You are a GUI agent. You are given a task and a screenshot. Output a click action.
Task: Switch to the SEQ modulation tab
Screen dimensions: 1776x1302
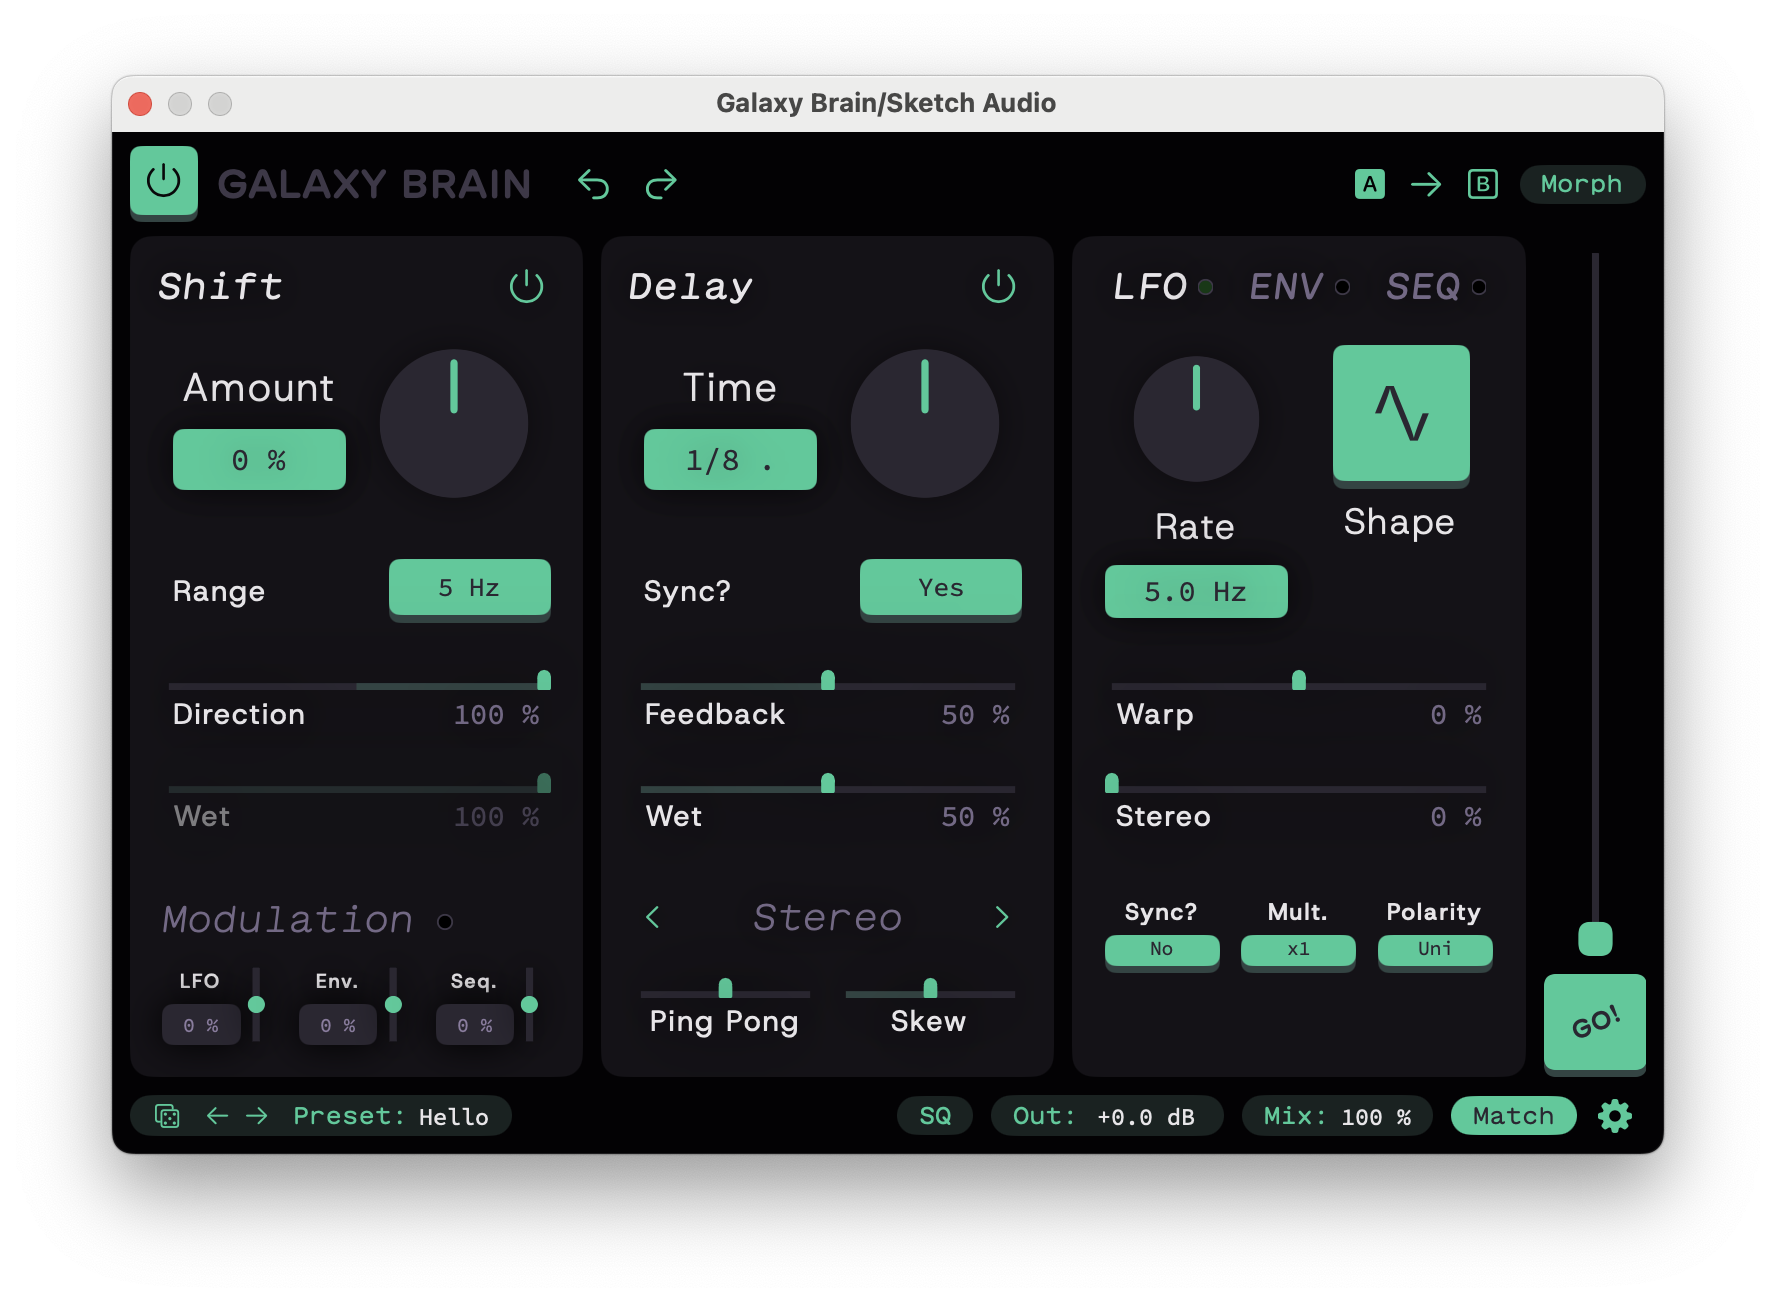point(1423,287)
